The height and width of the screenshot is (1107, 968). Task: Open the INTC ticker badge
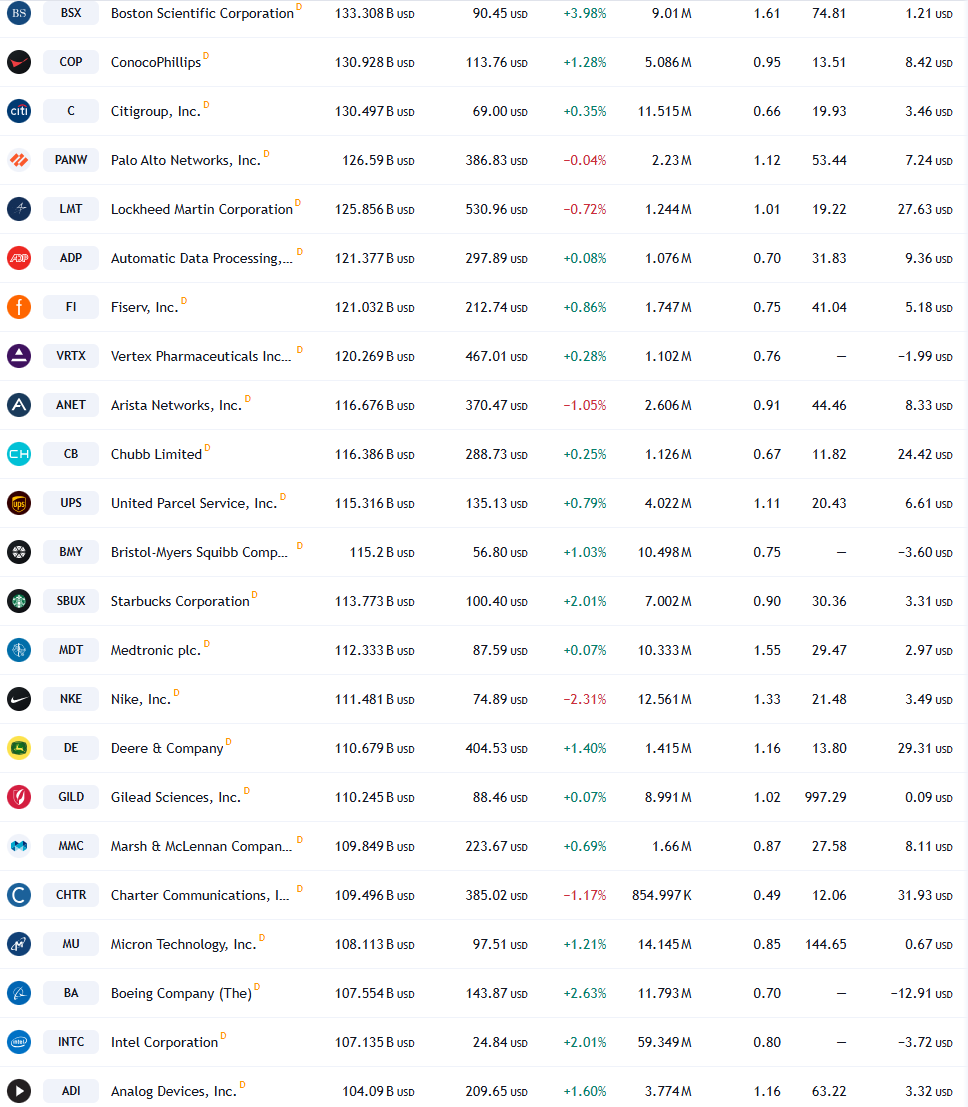point(71,1042)
